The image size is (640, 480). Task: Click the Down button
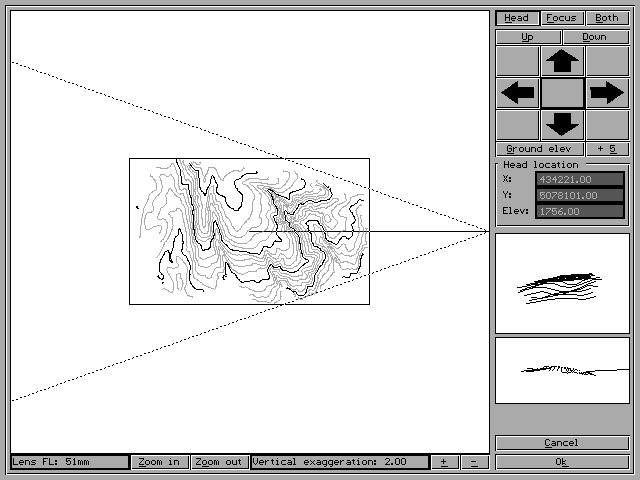596,37
